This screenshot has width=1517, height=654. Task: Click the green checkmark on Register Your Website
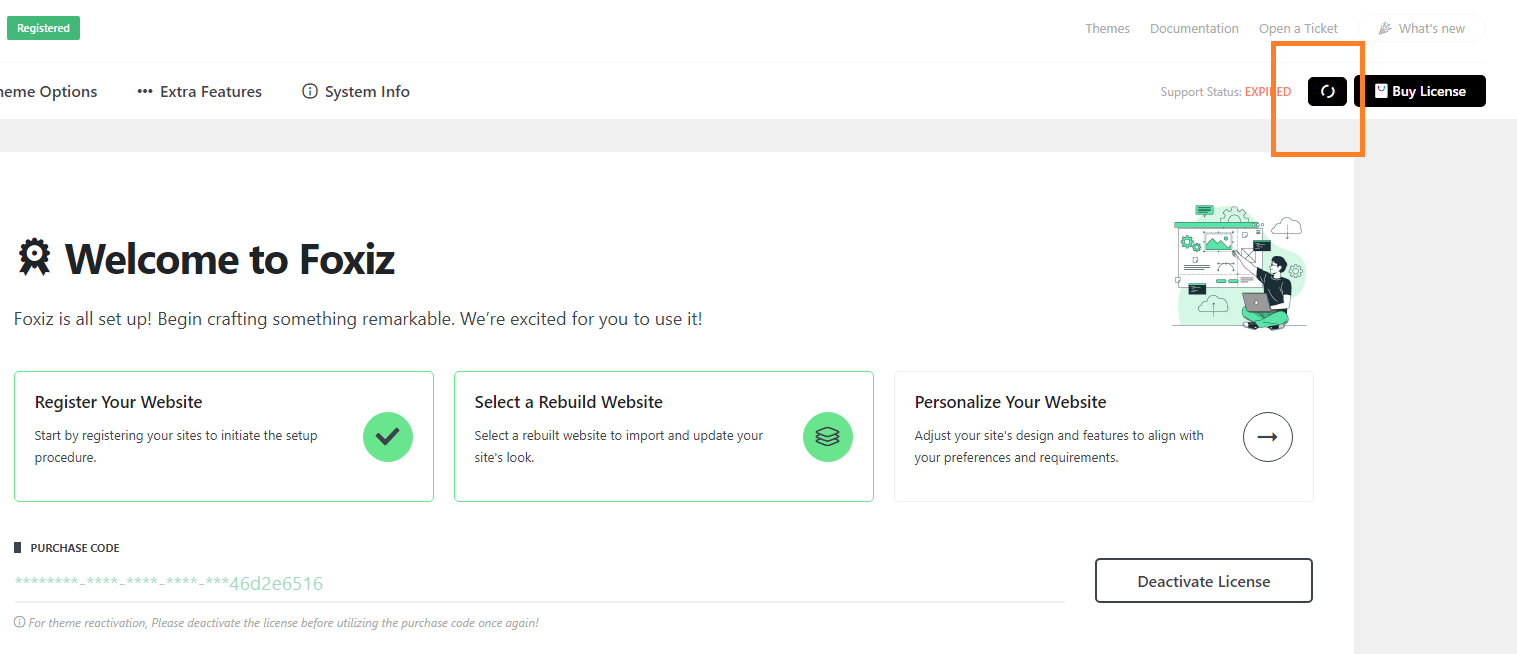(x=388, y=437)
